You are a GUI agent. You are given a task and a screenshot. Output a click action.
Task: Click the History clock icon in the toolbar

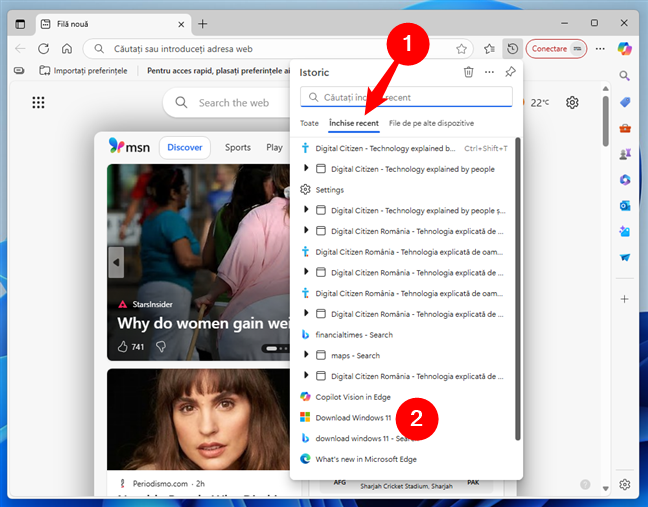click(x=512, y=48)
